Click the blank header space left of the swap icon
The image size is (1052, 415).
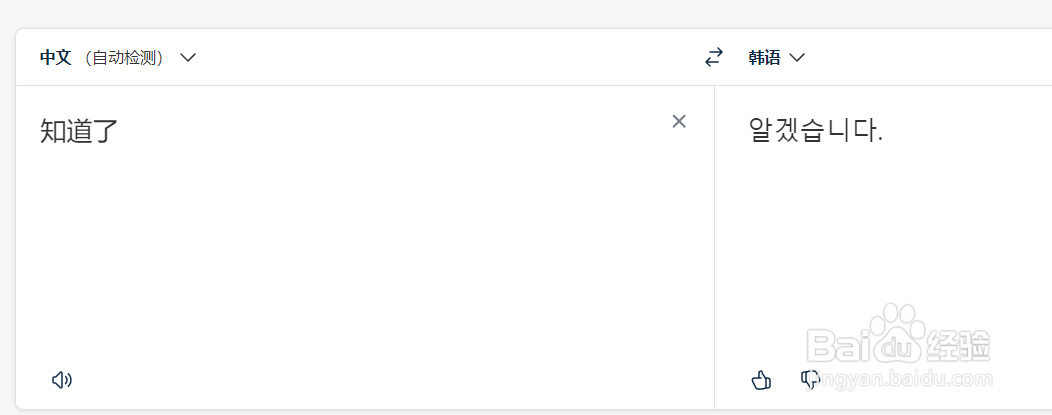pyautogui.click(x=450, y=58)
